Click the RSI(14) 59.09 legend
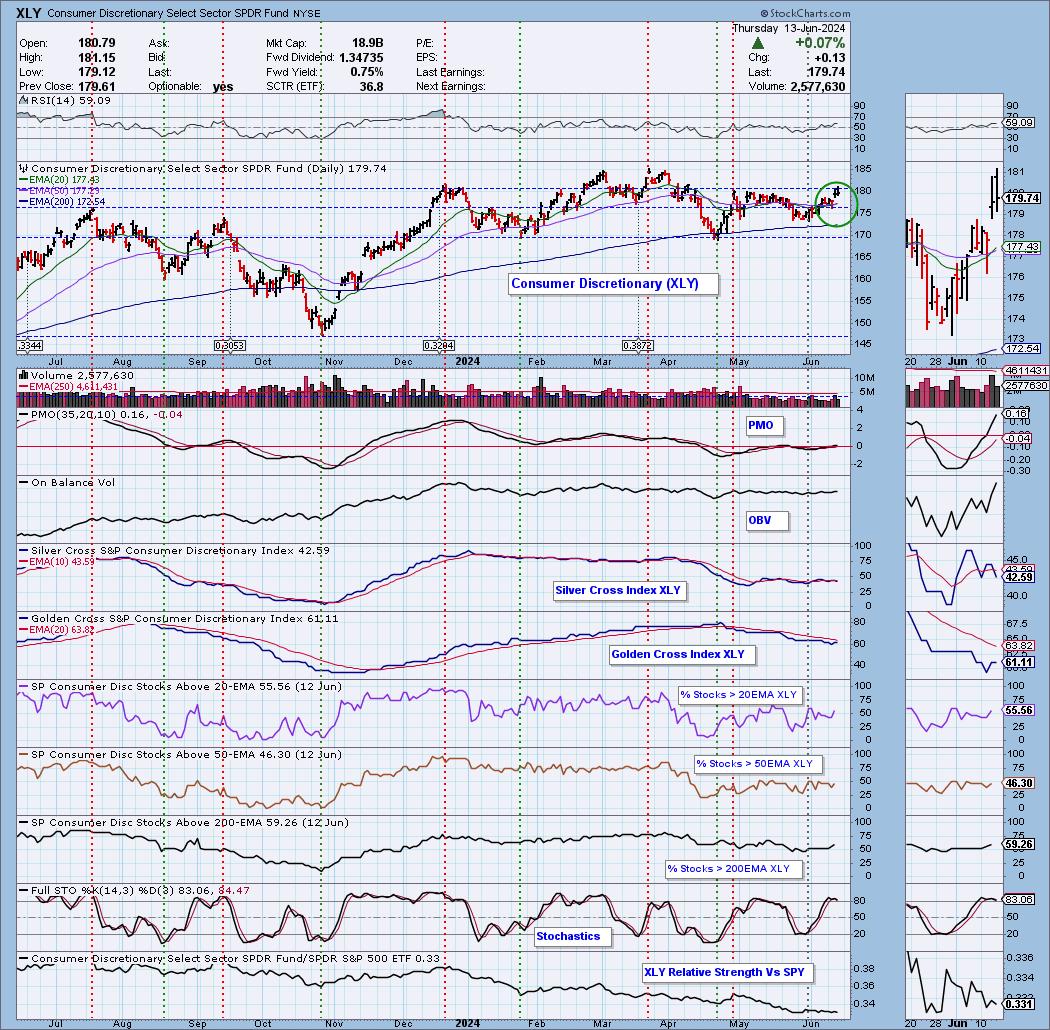 (x=65, y=100)
